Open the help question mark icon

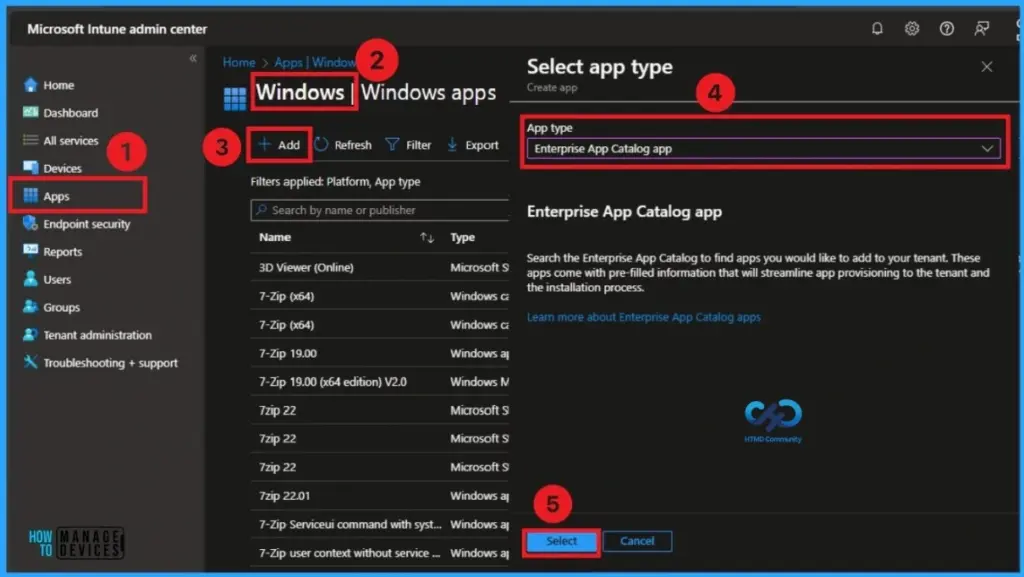946,29
